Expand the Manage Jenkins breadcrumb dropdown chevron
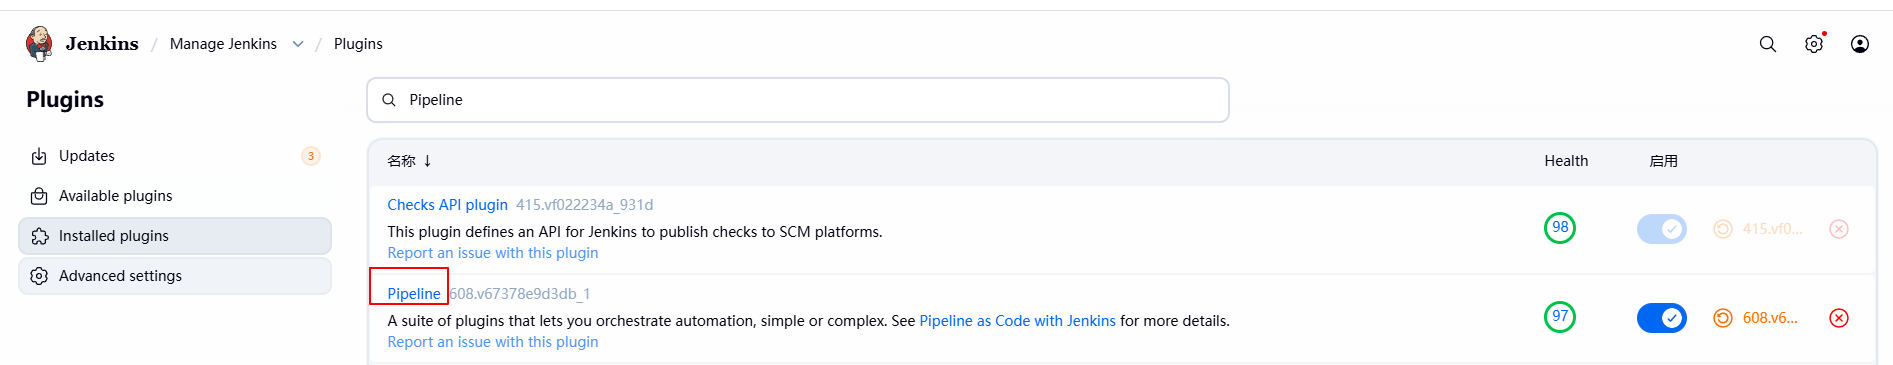This screenshot has height=365, width=1893. tap(298, 44)
